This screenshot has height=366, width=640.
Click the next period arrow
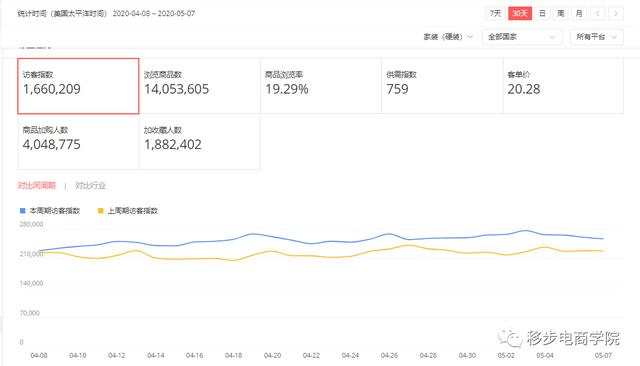(x=616, y=13)
